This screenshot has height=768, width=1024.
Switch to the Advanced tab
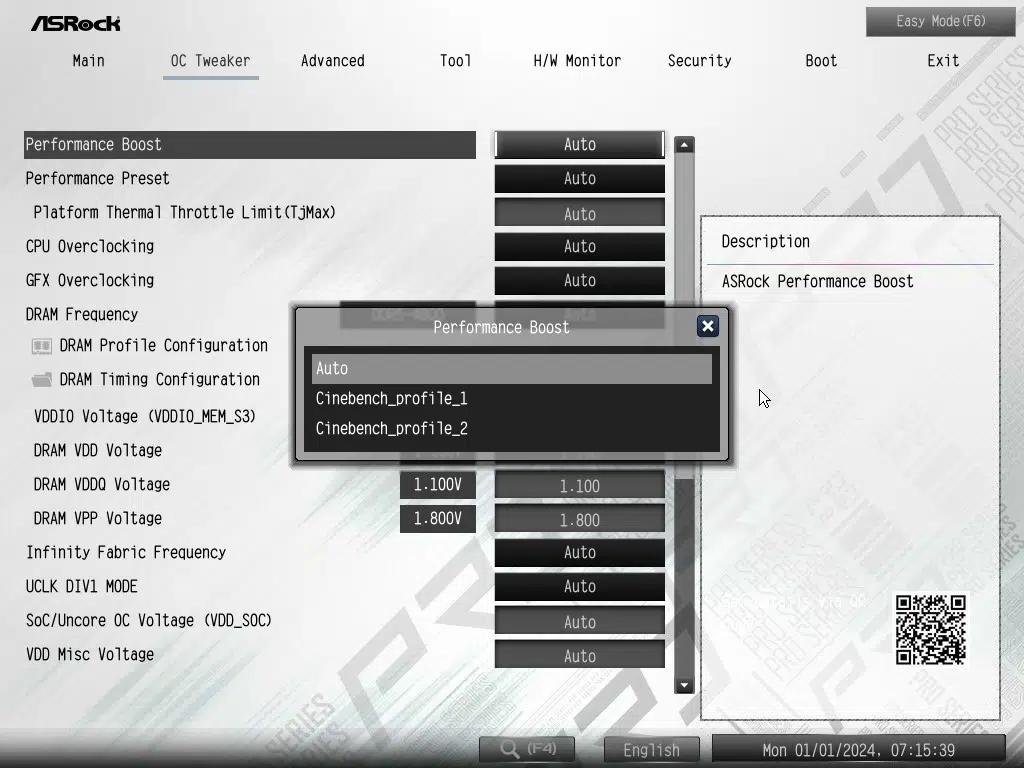(x=332, y=61)
